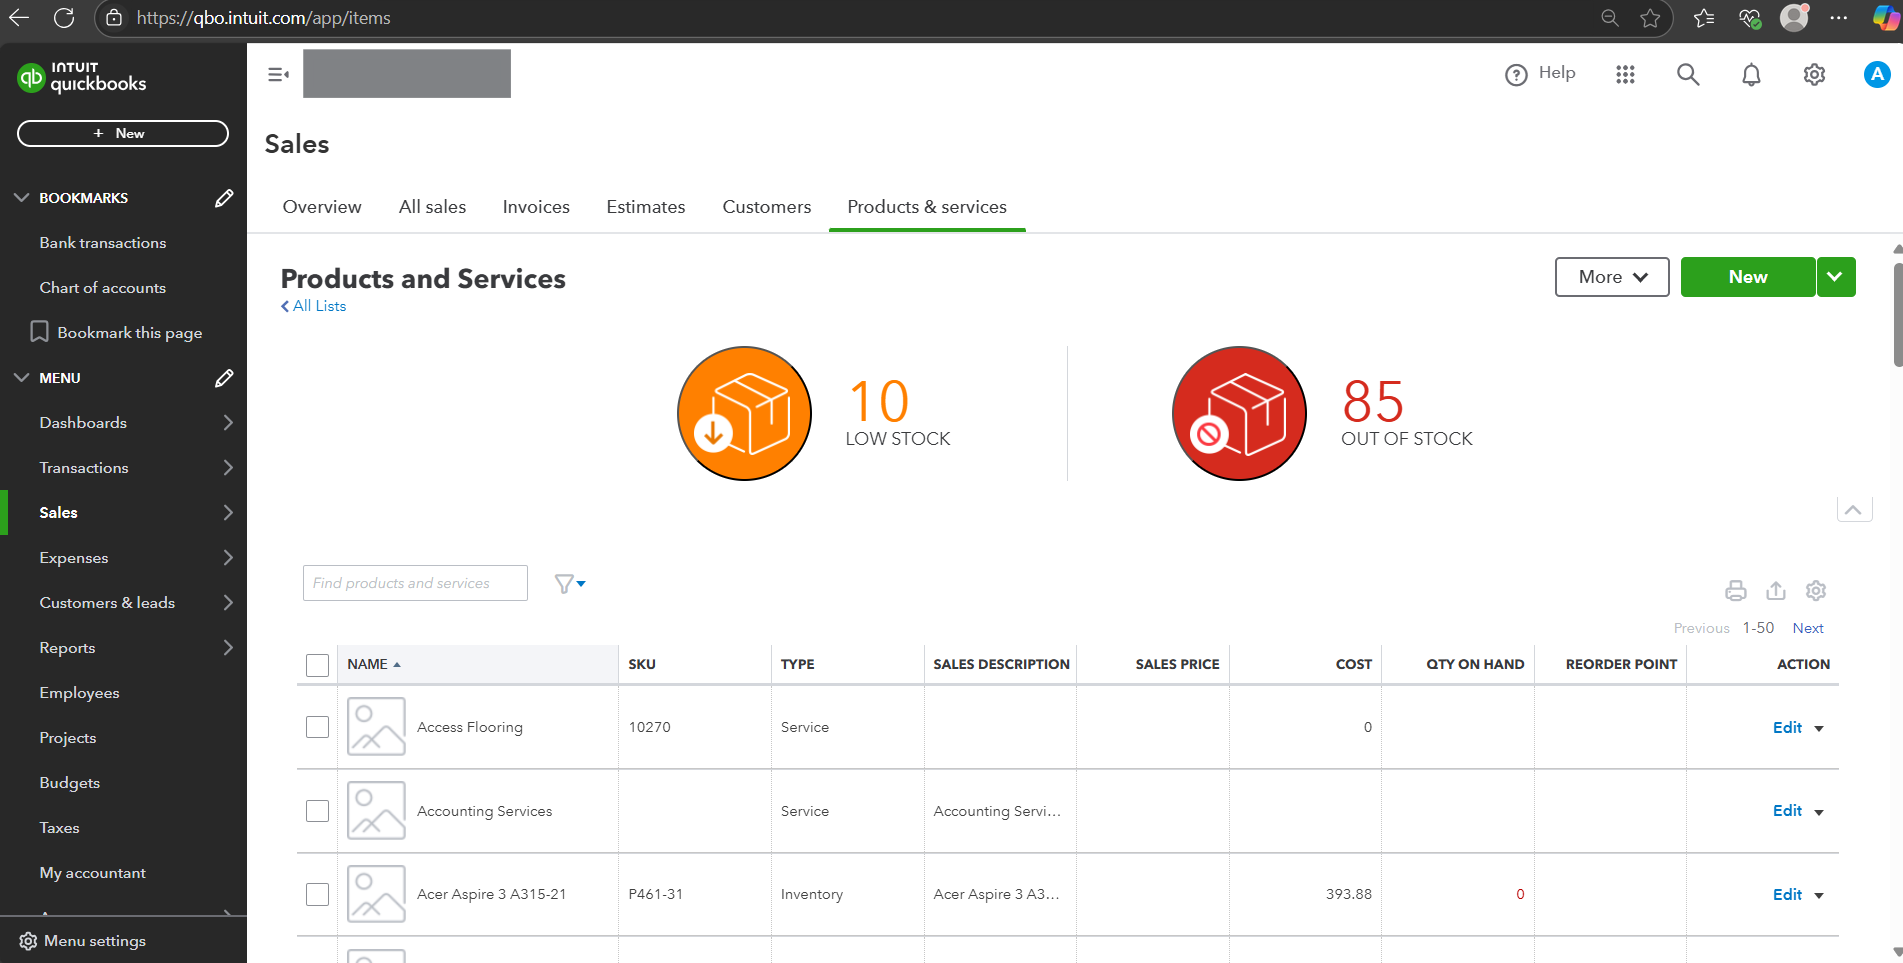Open action dropdown arrow for Access Flooring
The width and height of the screenshot is (1903, 963).
1819,729
